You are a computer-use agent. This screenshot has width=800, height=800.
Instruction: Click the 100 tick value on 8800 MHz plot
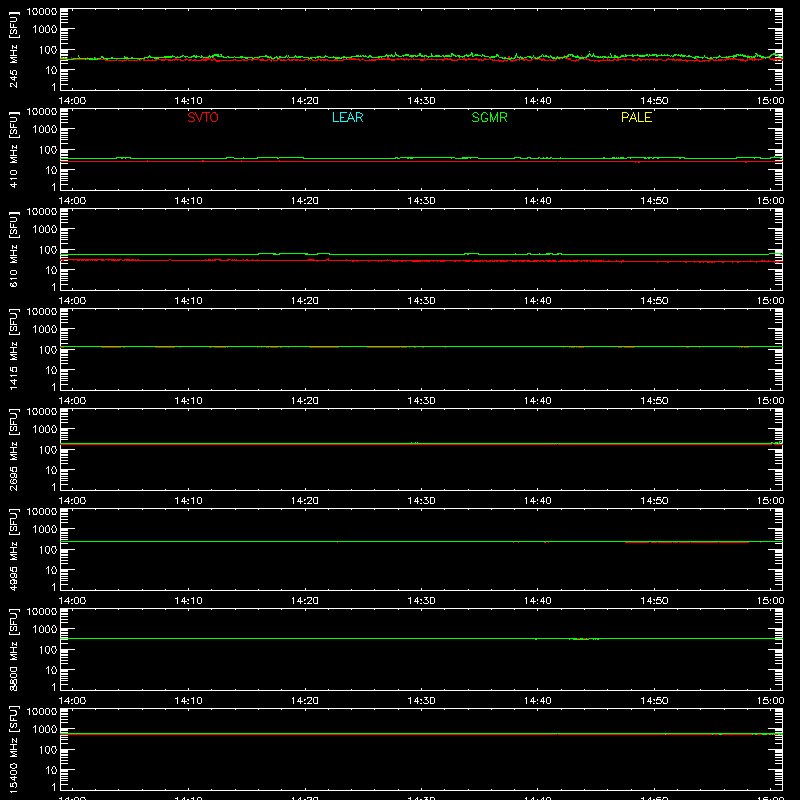[x=48, y=650]
